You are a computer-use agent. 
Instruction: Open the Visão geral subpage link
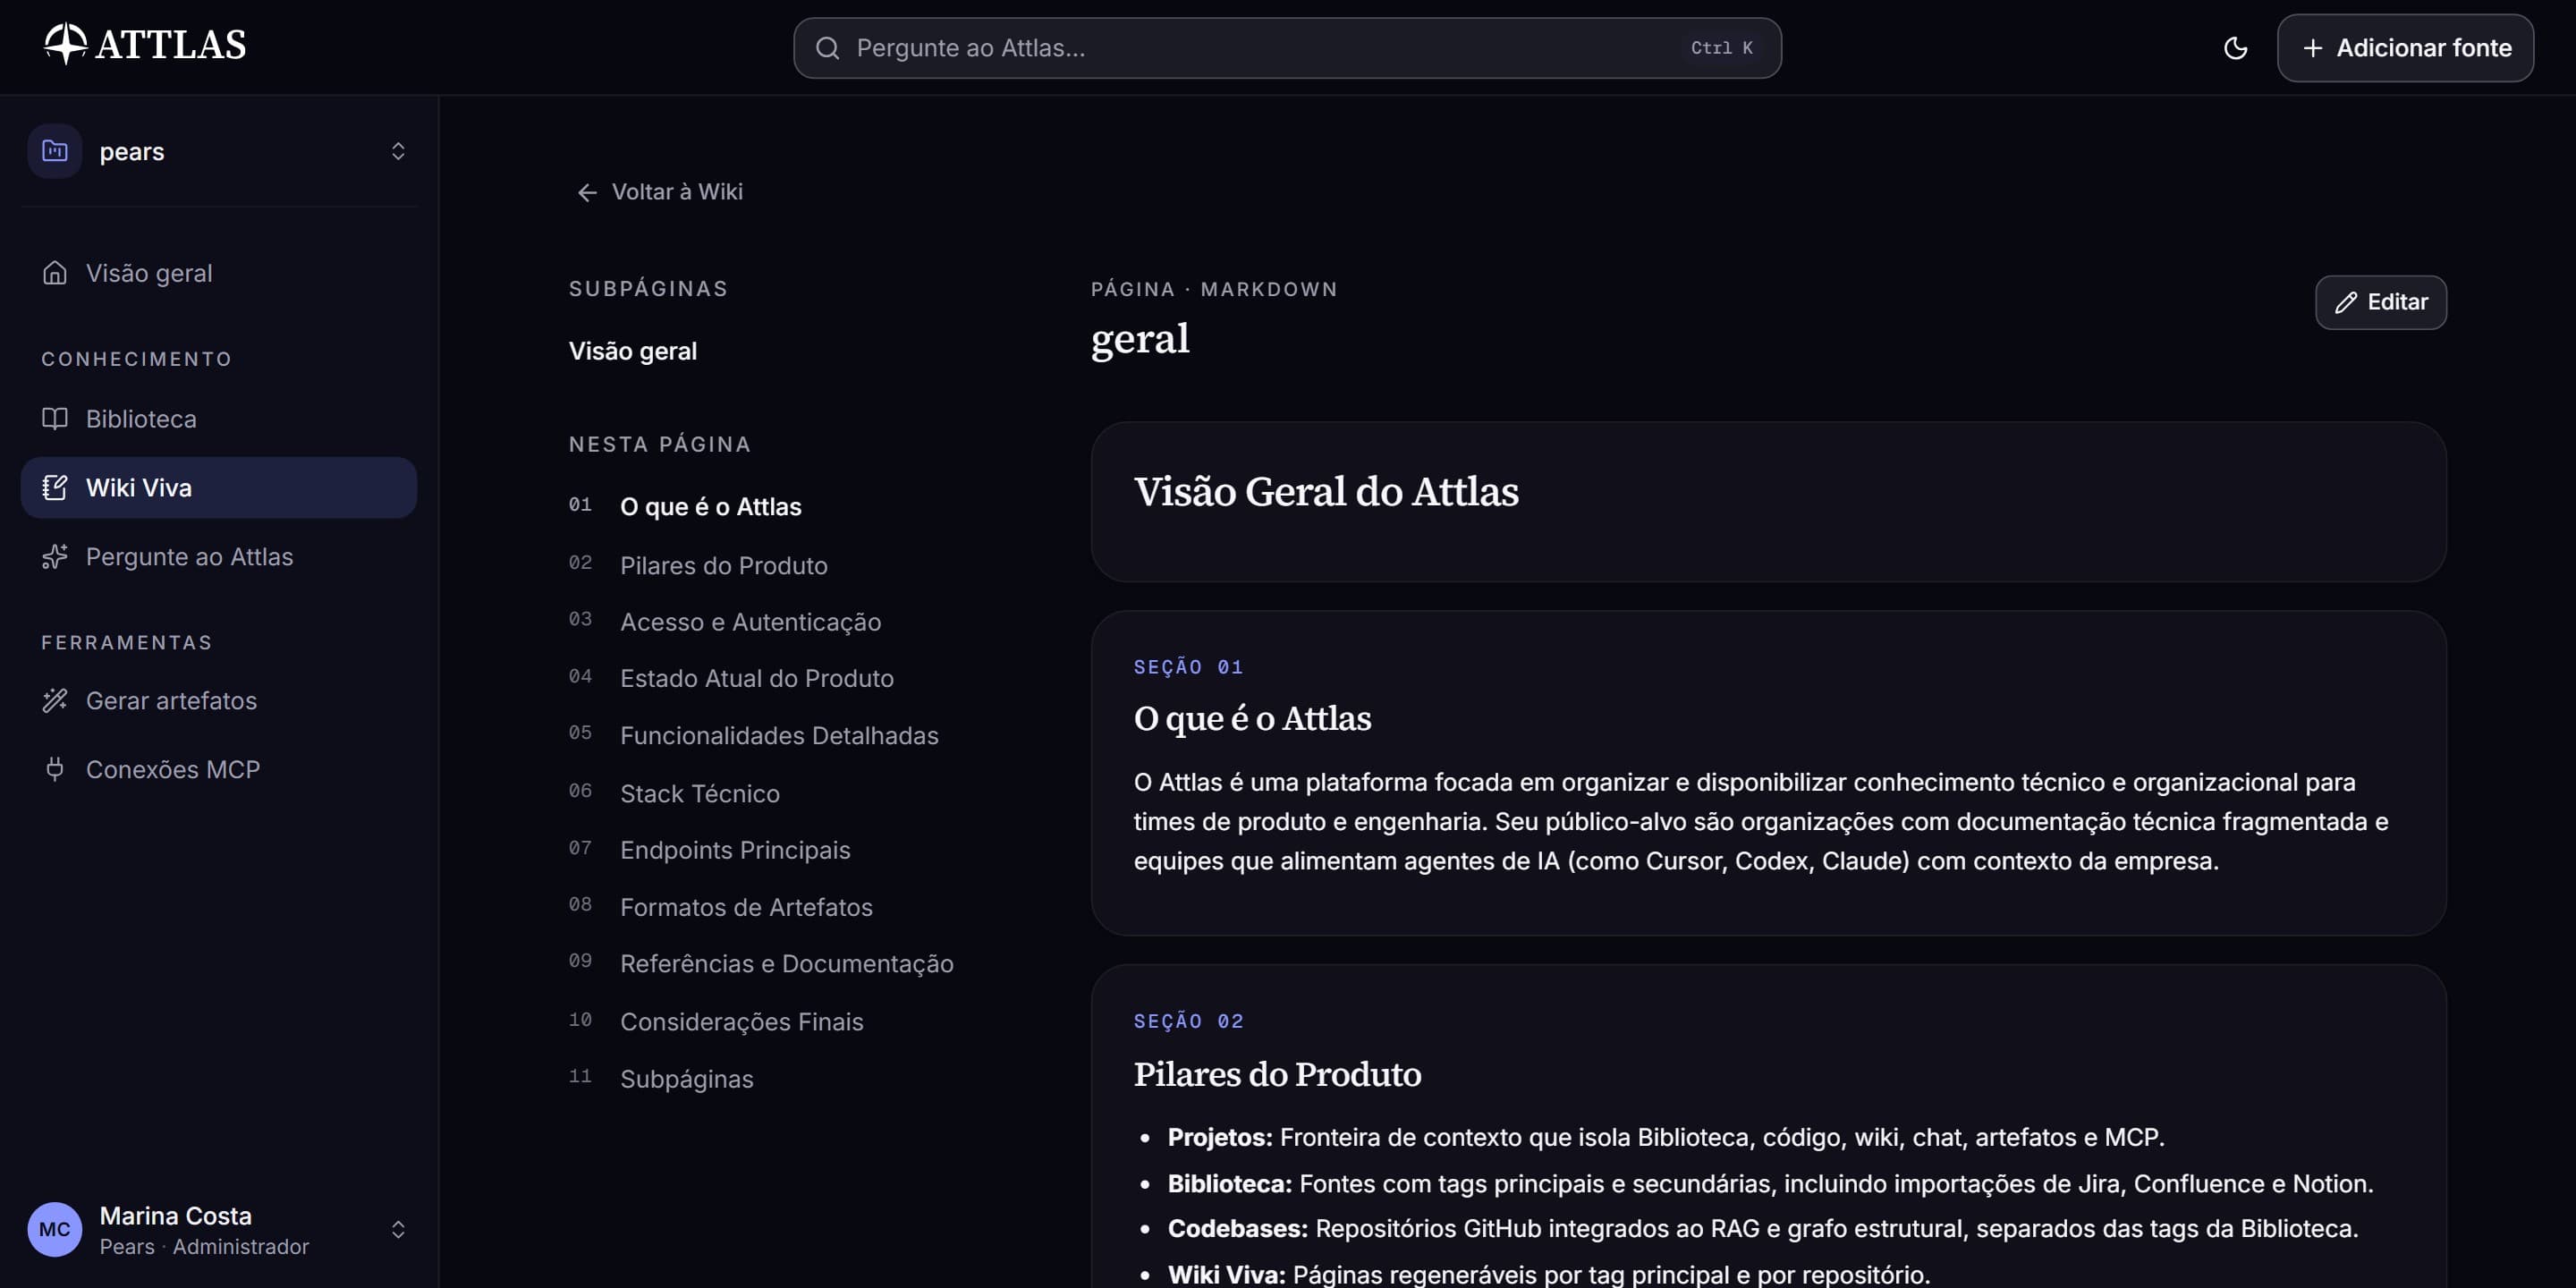coord(633,351)
